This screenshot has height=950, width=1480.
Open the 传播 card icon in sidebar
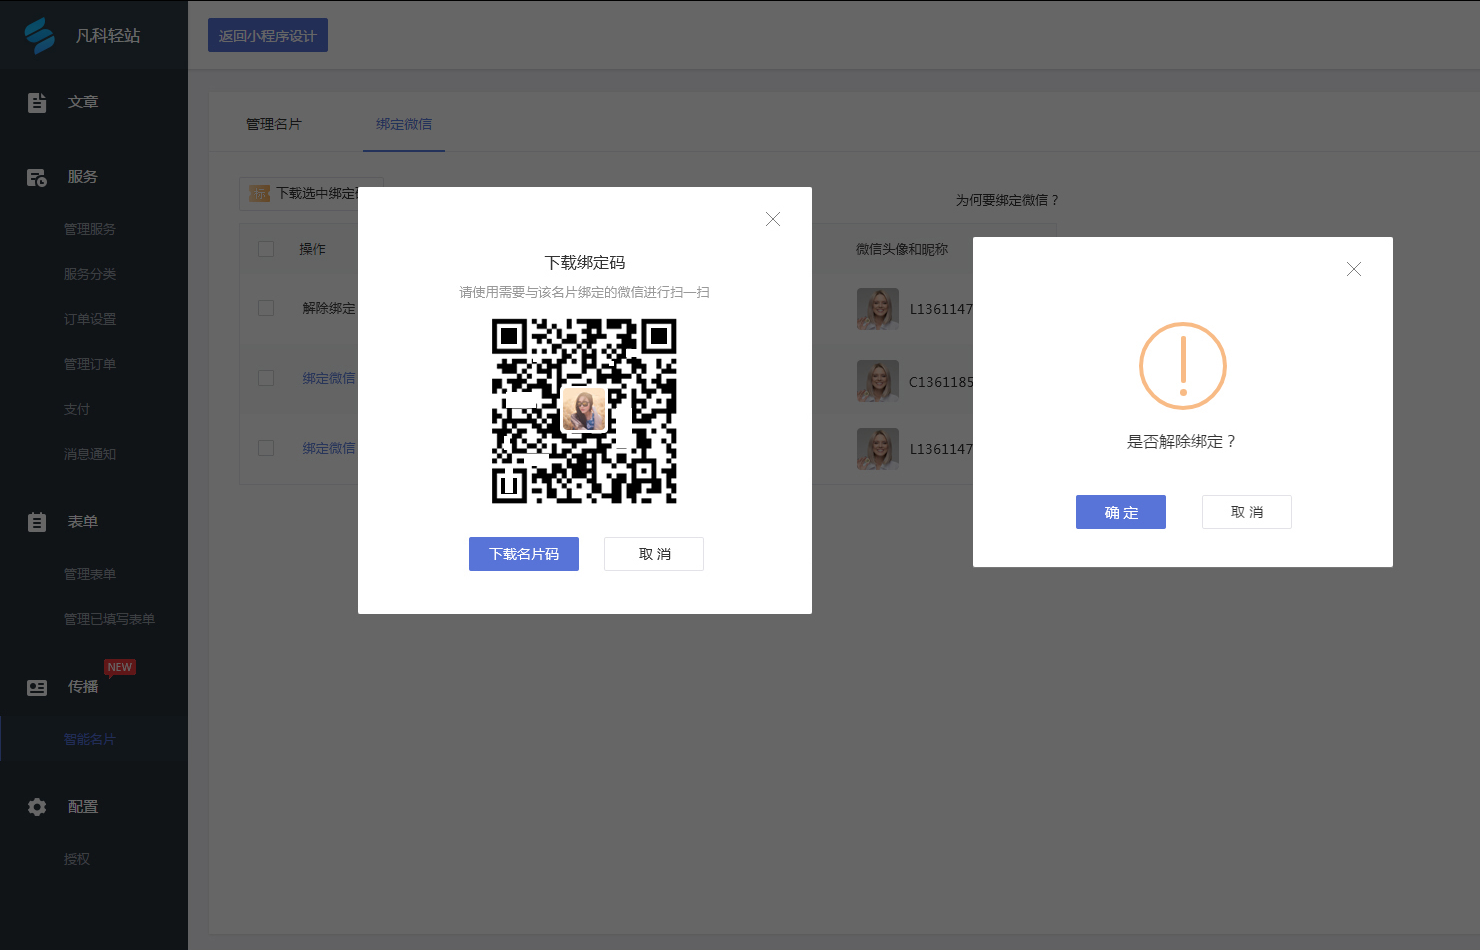(x=37, y=687)
